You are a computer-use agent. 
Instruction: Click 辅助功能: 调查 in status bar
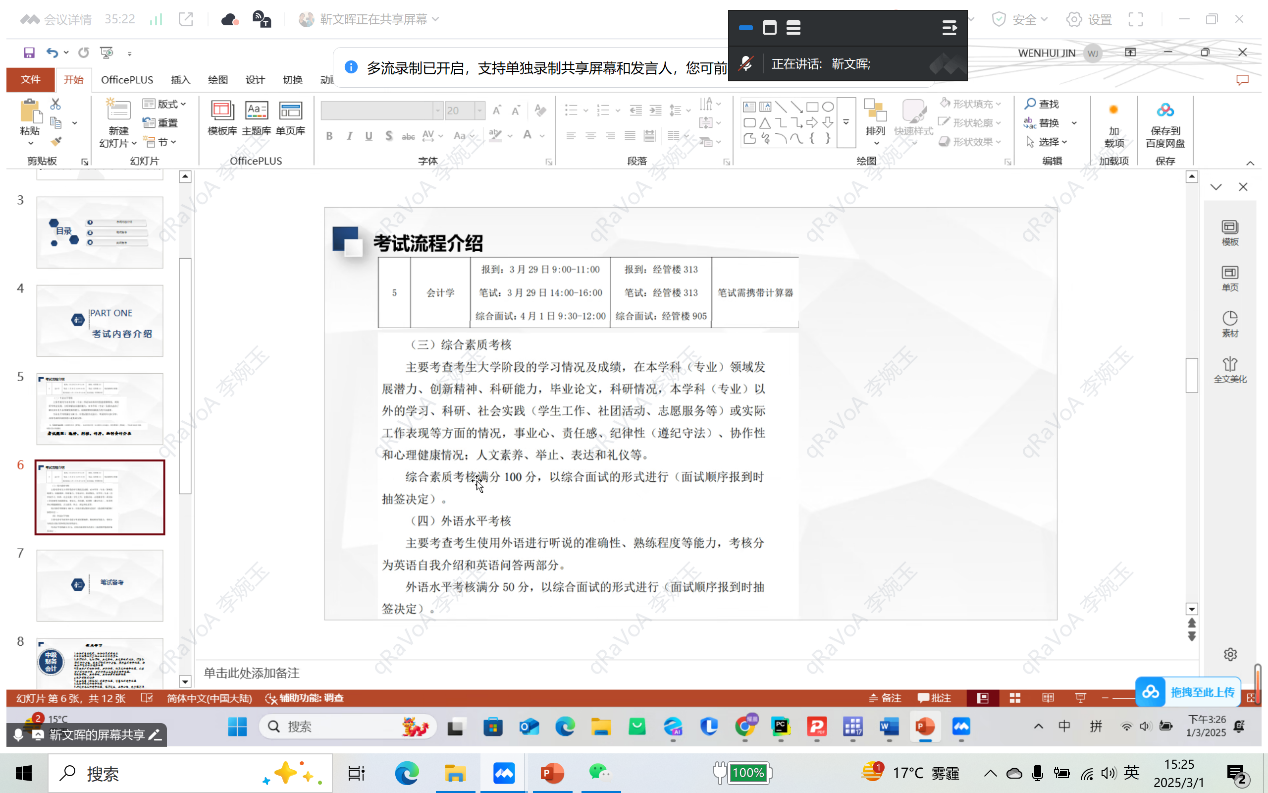tap(305, 698)
